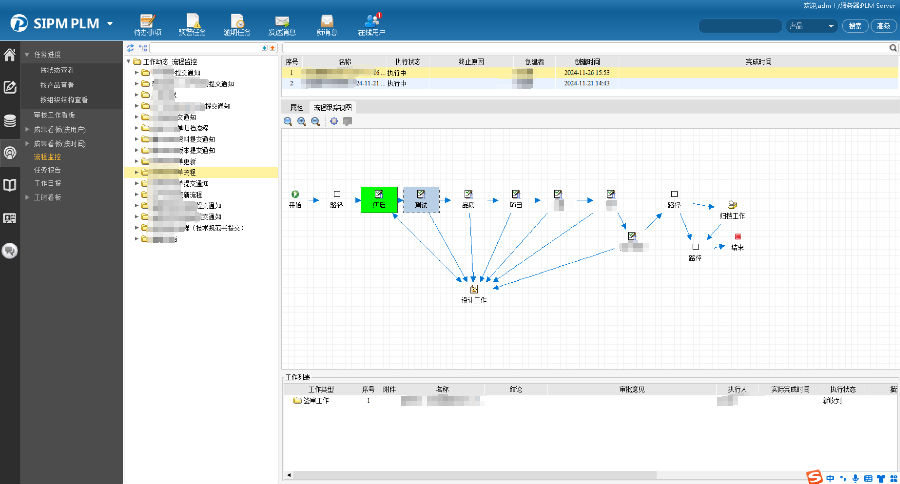Expand the first folder in workflow tree
The width and height of the screenshot is (900, 484).
coord(136,73)
